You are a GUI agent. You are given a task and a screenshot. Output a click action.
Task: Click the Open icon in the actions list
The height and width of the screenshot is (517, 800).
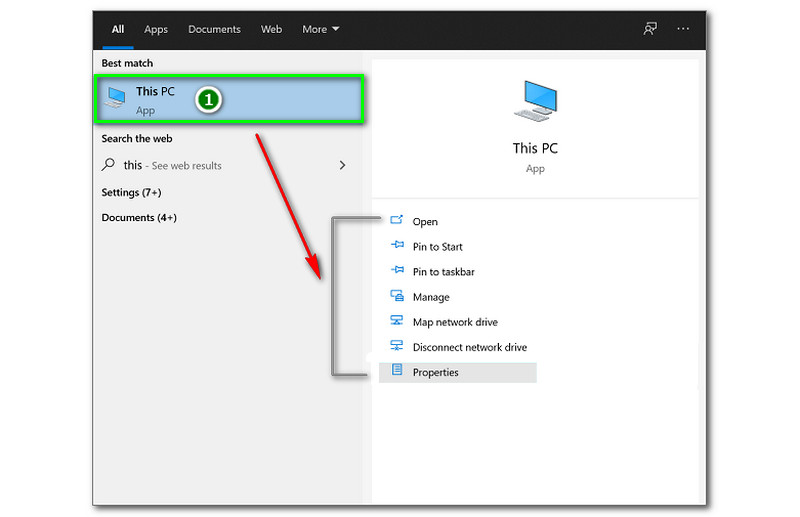click(x=396, y=221)
